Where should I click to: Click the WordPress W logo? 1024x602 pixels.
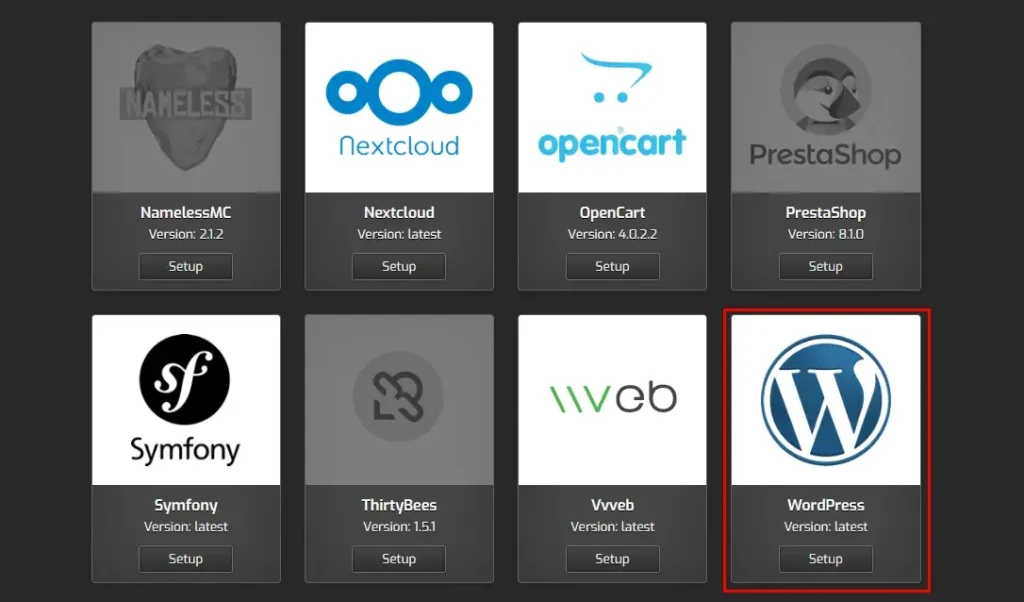tap(825, 400)
